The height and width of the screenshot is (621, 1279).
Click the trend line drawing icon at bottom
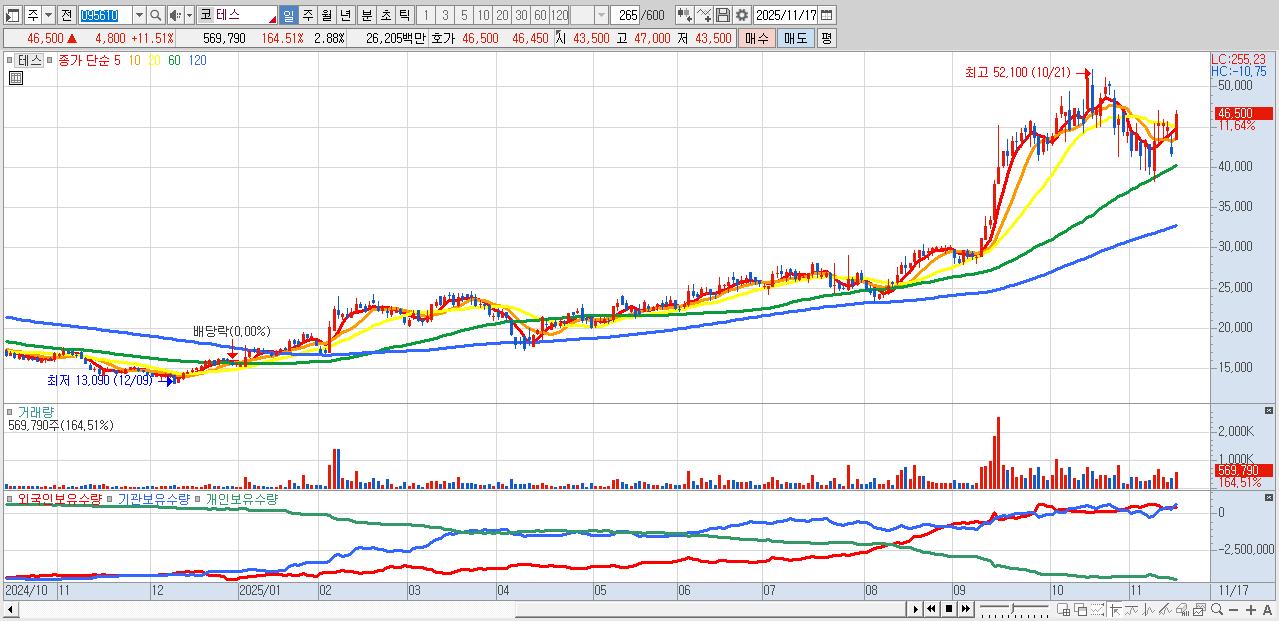1165,609
